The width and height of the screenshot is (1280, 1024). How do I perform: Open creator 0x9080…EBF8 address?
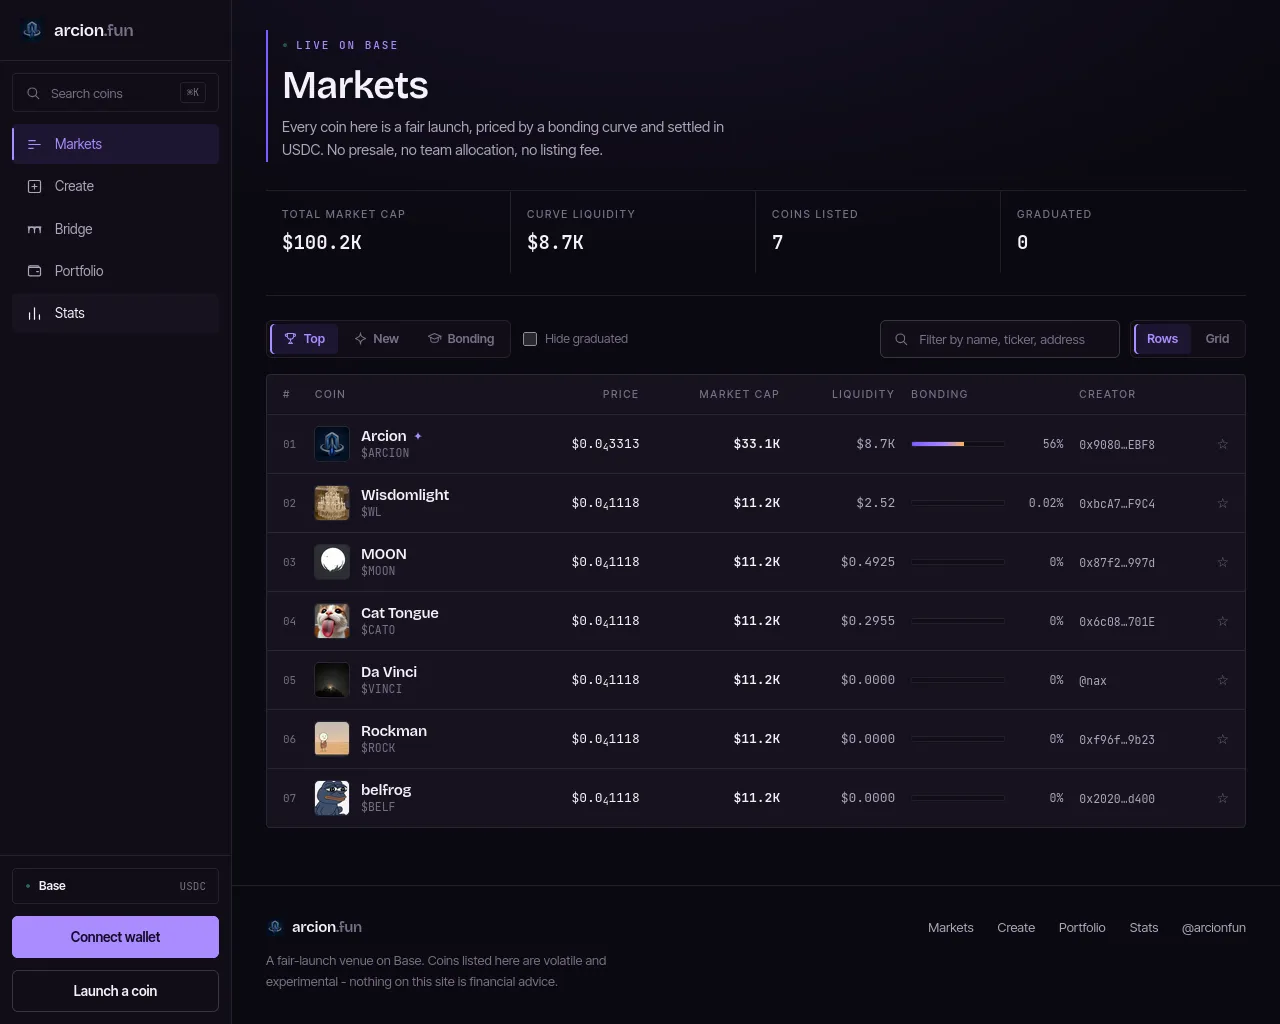(x=1117, y=445)
